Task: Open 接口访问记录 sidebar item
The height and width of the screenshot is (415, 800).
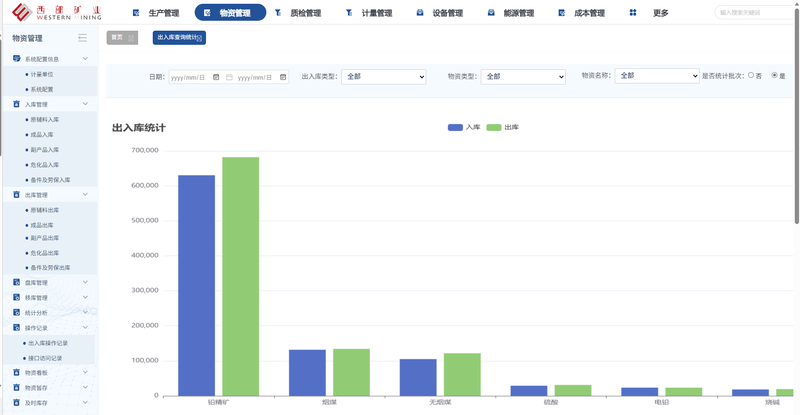Action: click(x=45, y=358)
